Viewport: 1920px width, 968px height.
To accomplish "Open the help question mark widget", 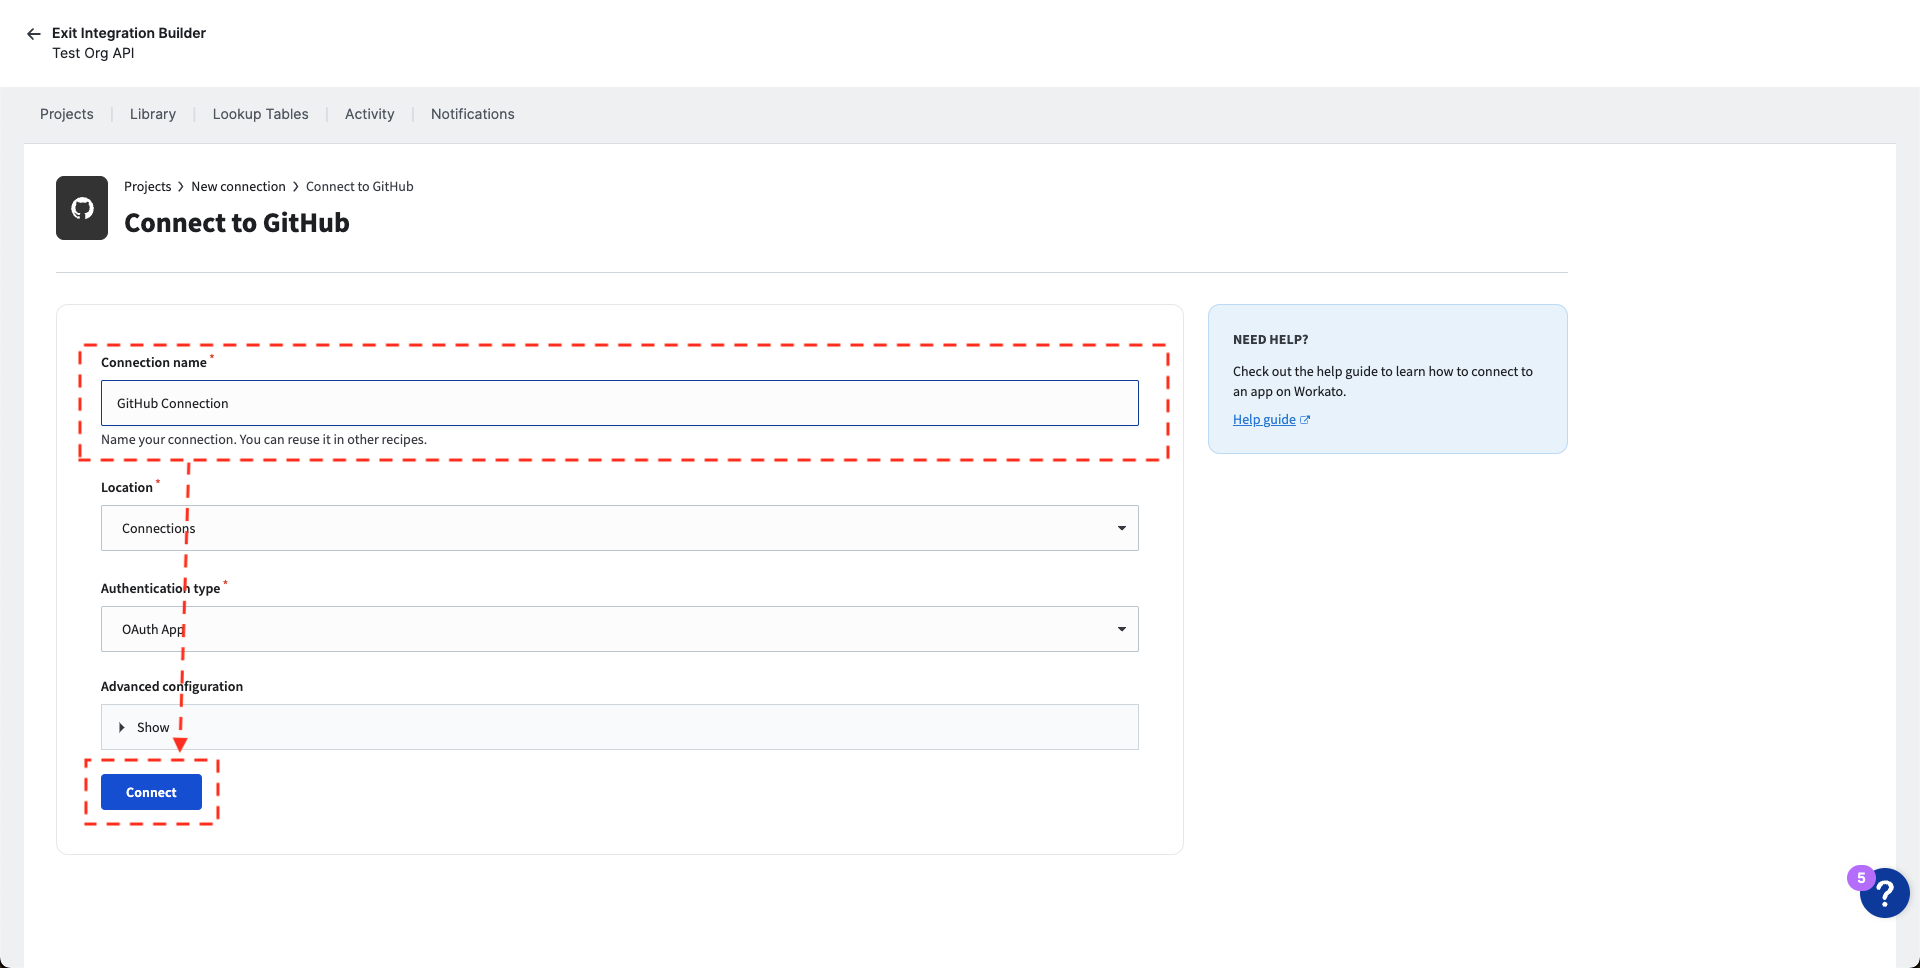I will (1884, 893).
